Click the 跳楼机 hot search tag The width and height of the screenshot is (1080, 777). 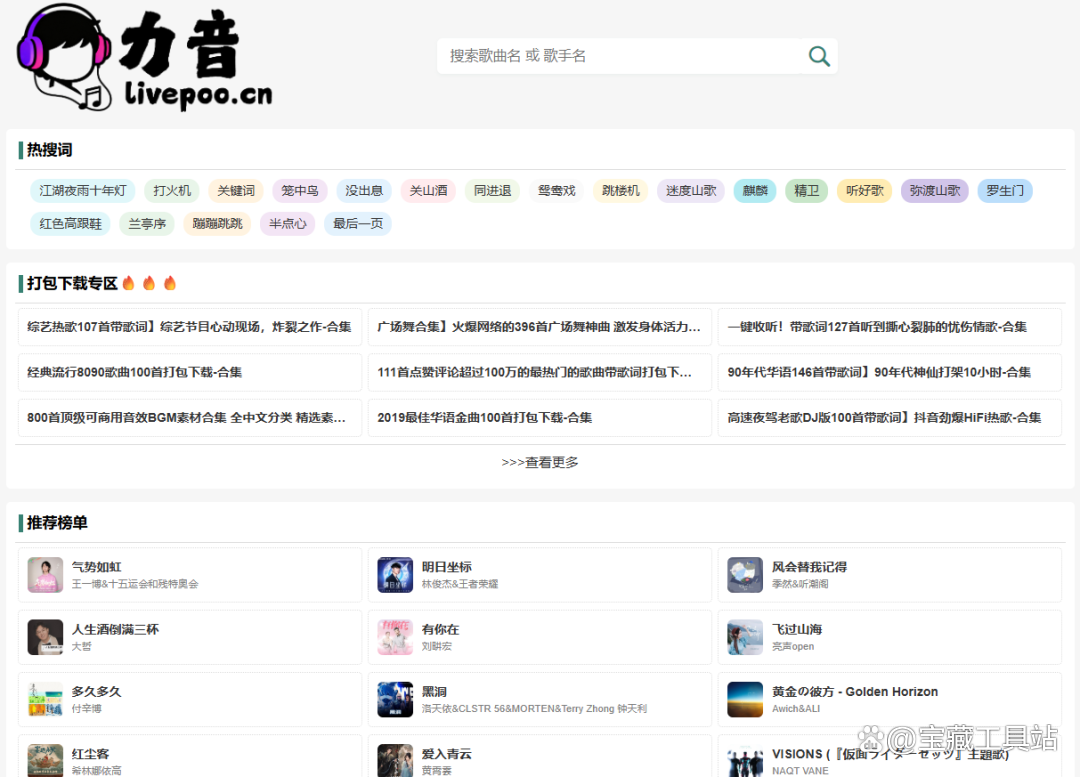point(620,190)
